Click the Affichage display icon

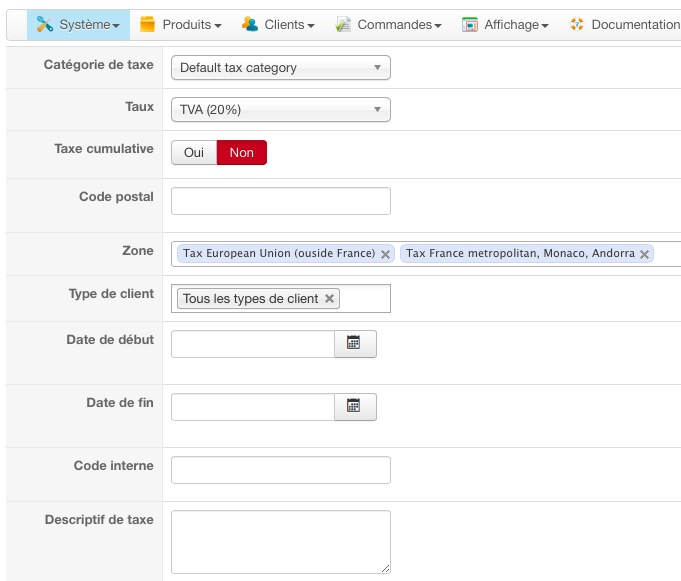coord(470,24)
